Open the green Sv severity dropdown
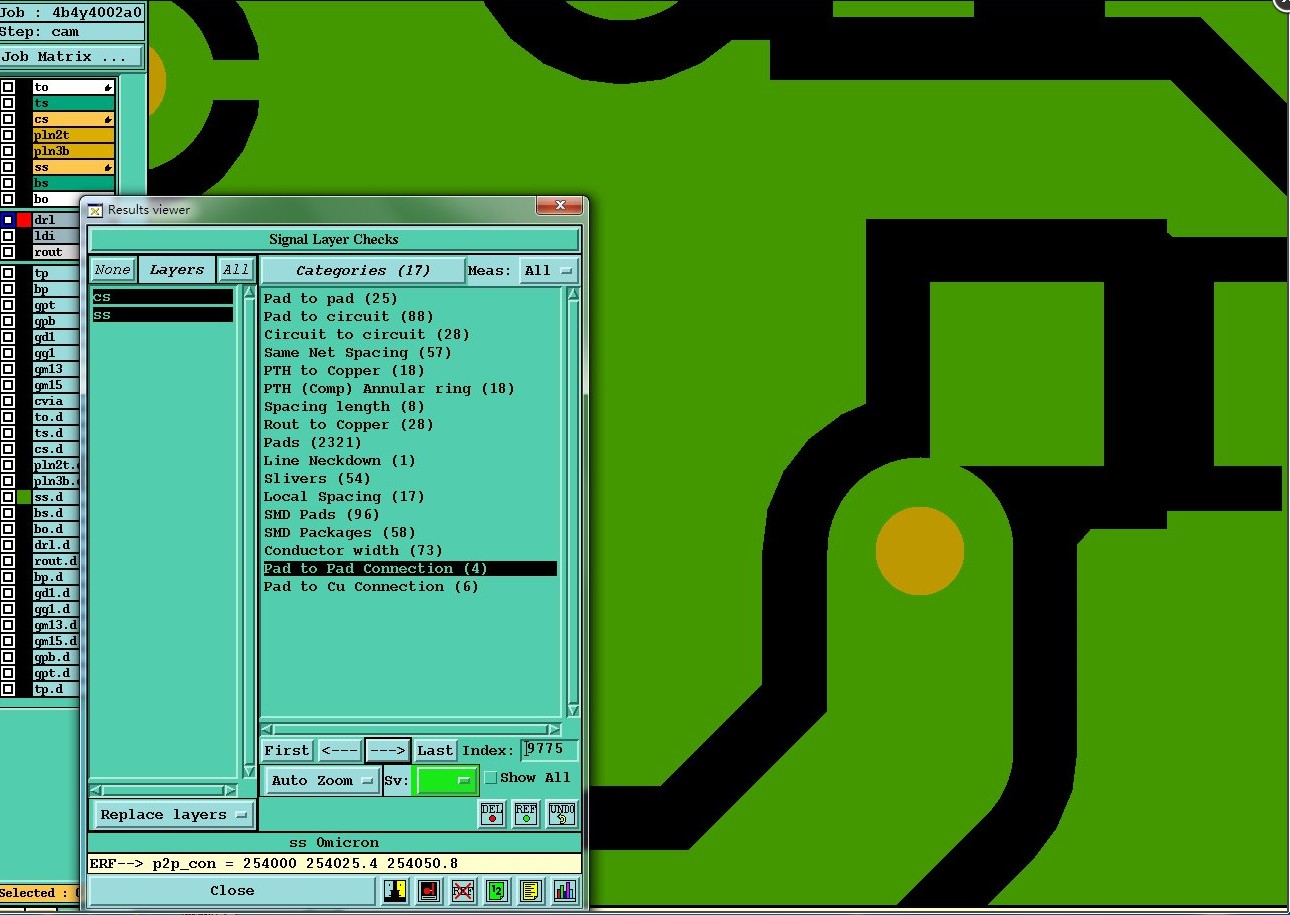Image resolution: width=1290 pixels, height=915 pixels. coord(446,780)
